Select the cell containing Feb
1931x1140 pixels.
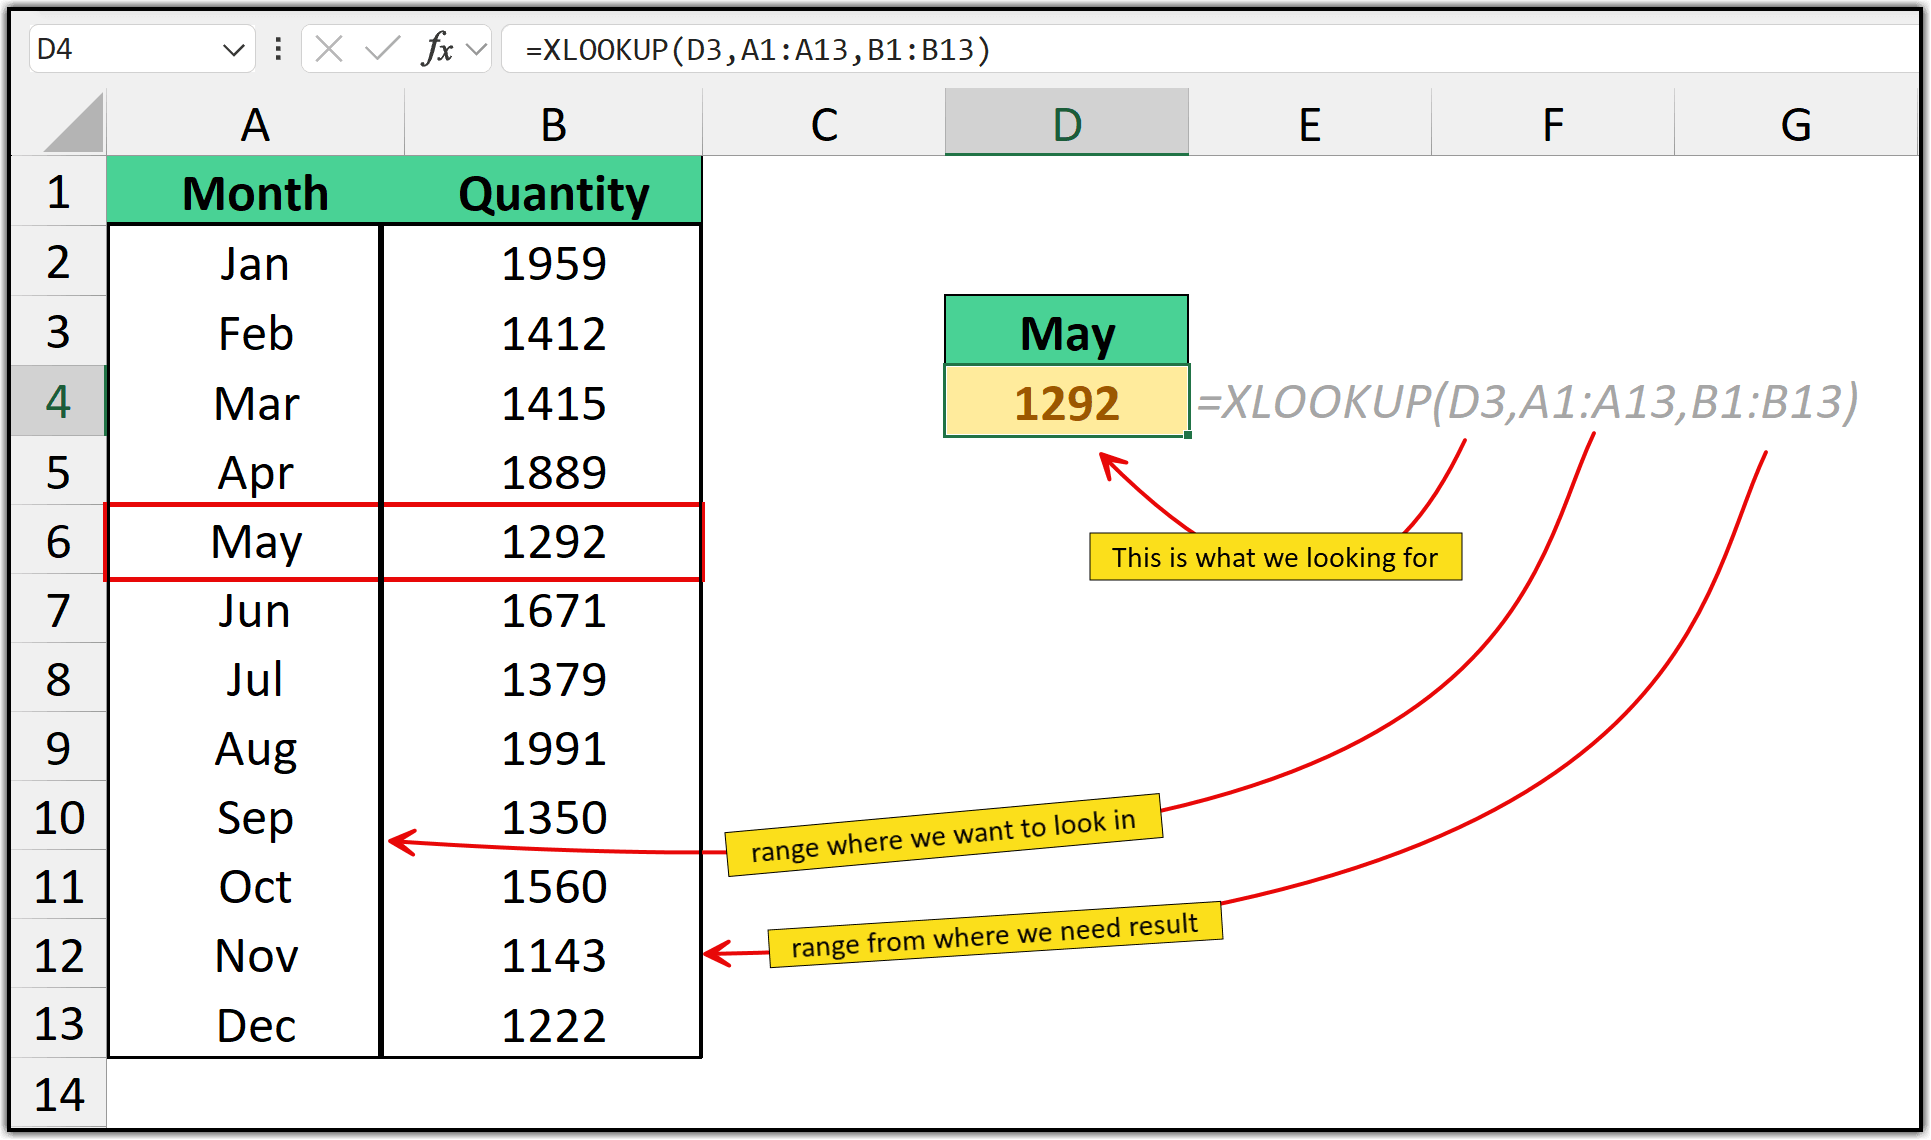point(245,332)
